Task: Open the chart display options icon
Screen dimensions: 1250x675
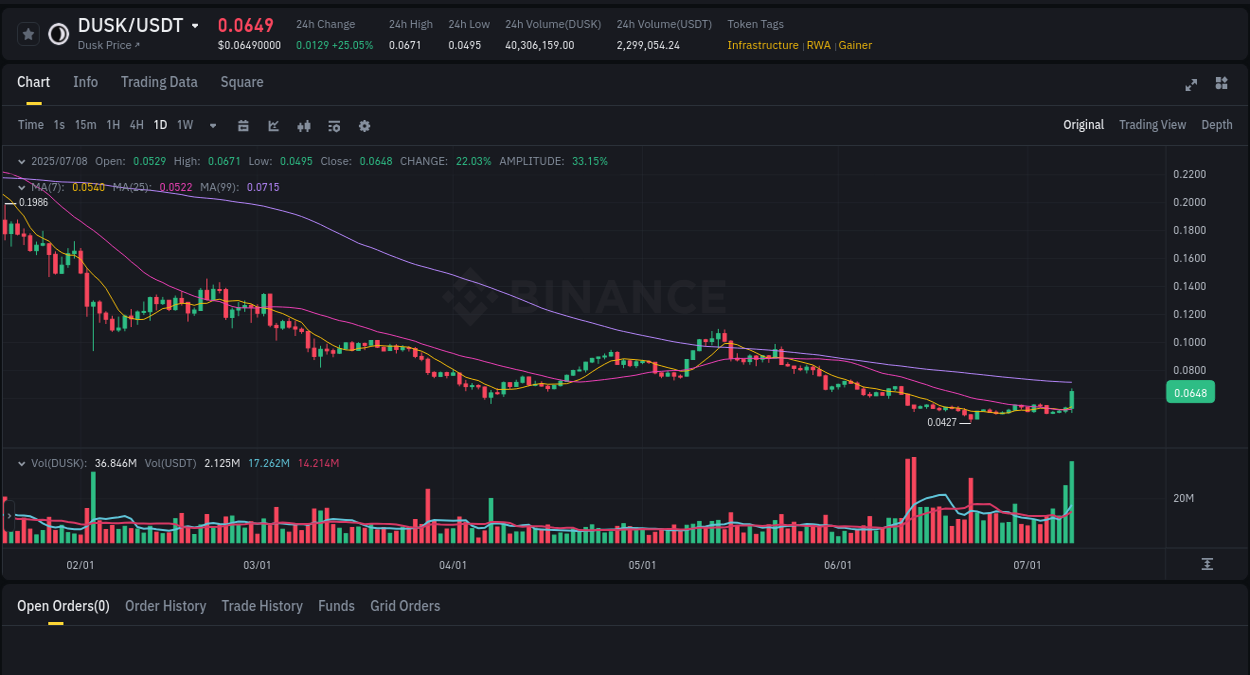Action: pyautogui.click(x=334, y=125)
